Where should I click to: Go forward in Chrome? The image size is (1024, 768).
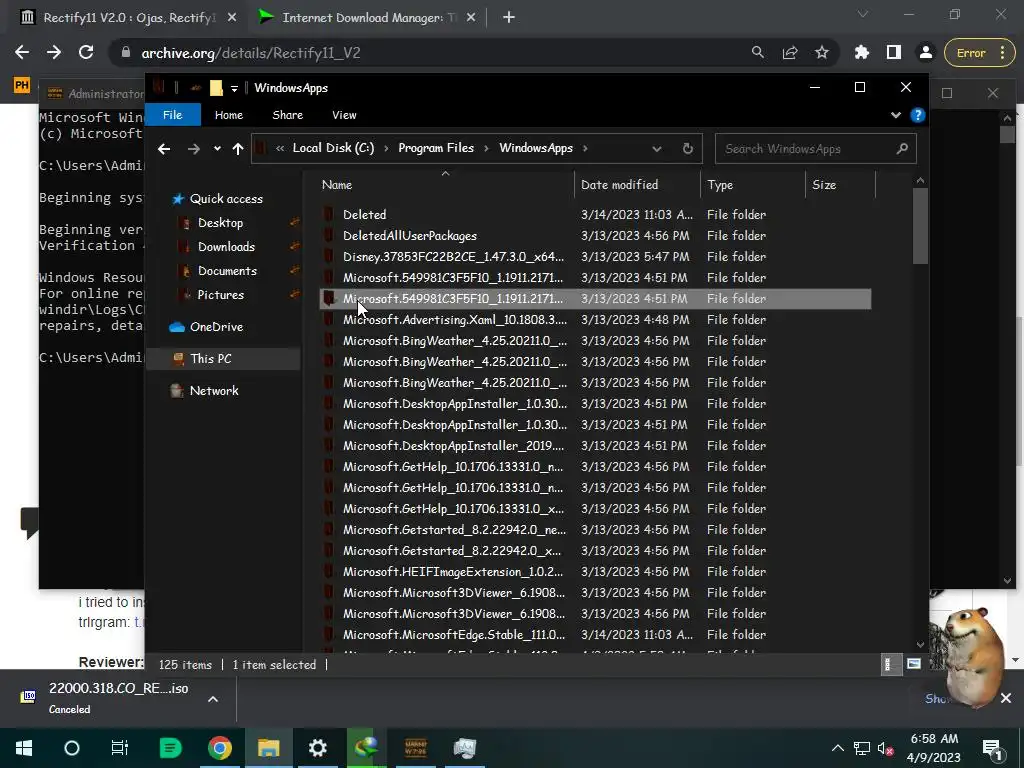(x=54, y=52)
